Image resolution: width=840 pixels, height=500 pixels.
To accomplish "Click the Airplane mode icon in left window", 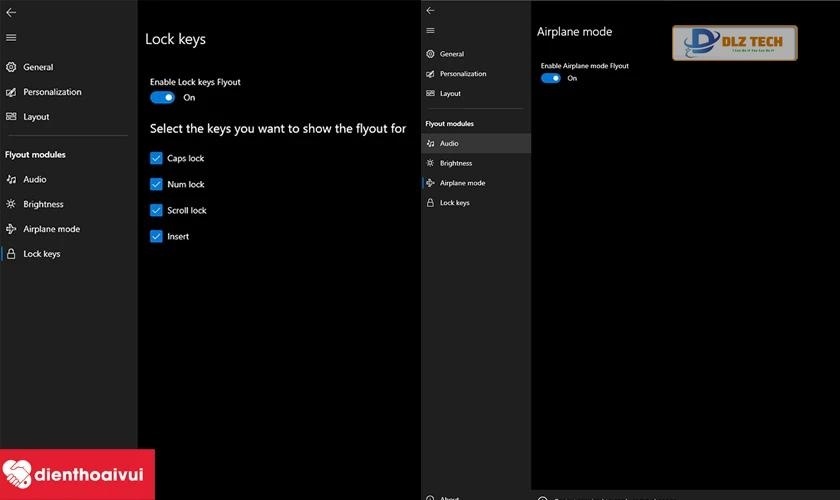I will 12,229.
